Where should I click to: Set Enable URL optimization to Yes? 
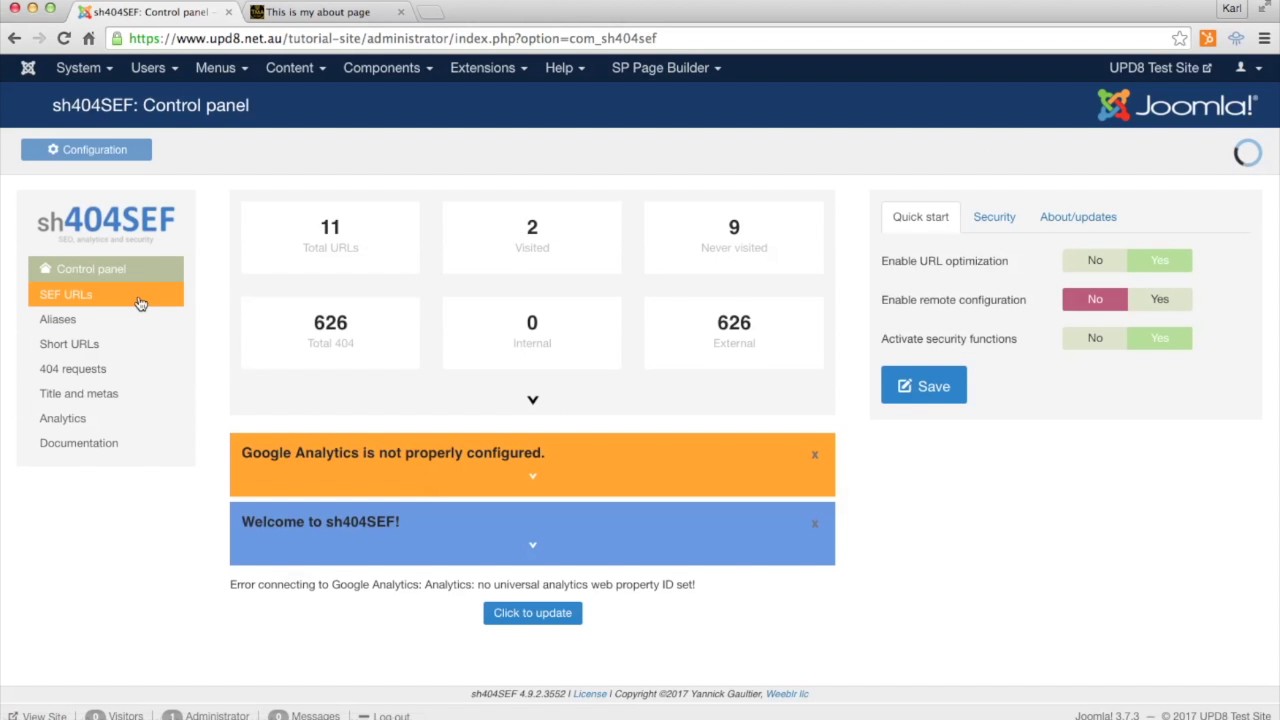point(1160,261)
